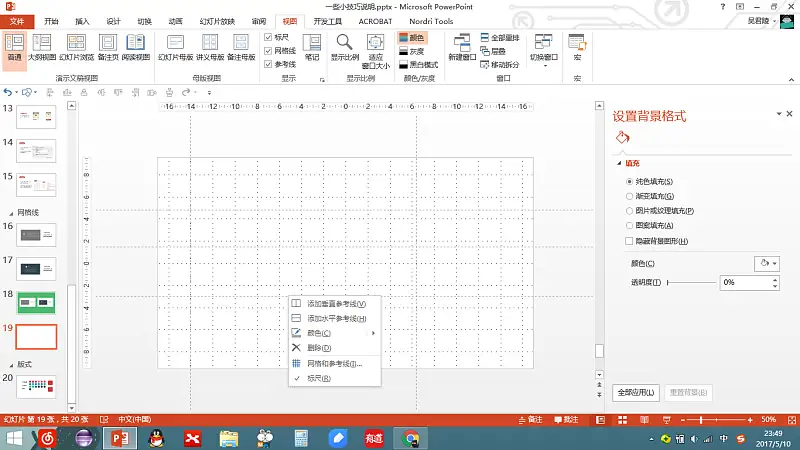This screenshot has width=800, height=450.
Task: Open Notes Master (备注母版)
Action: coord(241,47)
